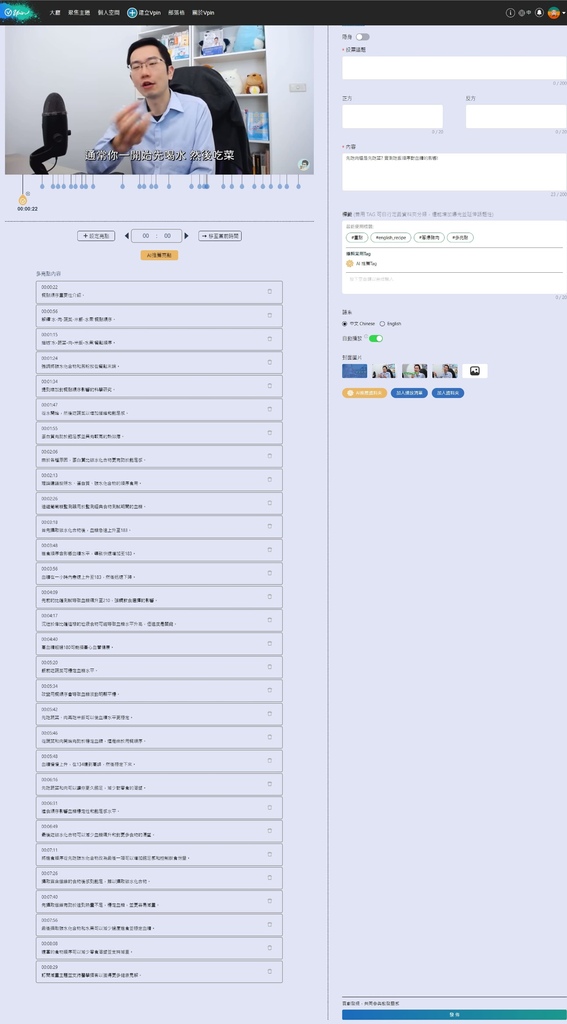Image resolution: width=567 pixels, height=1024 pixels.
Task: Click the first blue timeline pin marker
Action: click(x=42, y=186)
